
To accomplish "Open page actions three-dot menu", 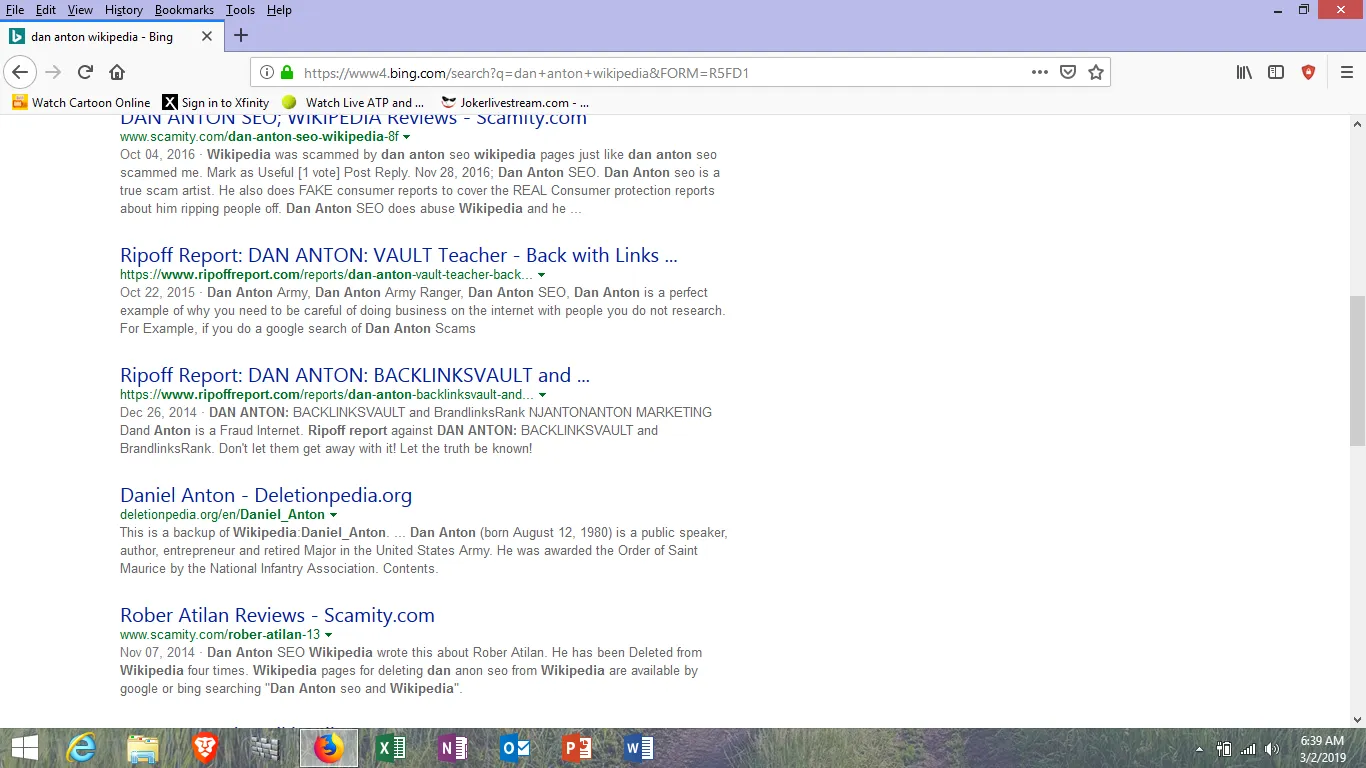I will point(1040,72).
